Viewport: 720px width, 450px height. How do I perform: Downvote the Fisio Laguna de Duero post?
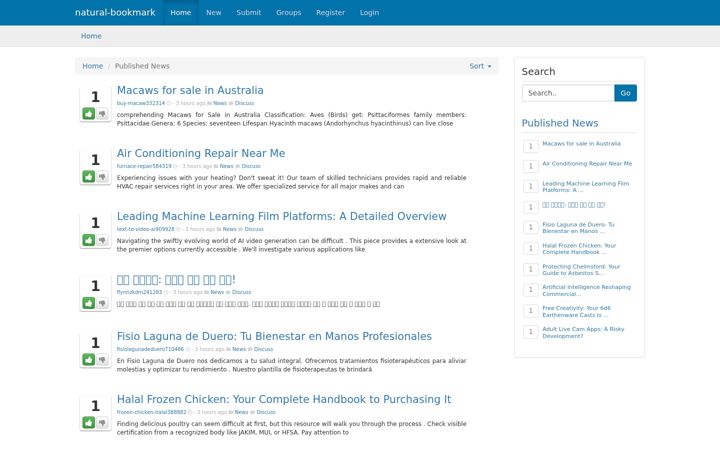tap(102, 360)
